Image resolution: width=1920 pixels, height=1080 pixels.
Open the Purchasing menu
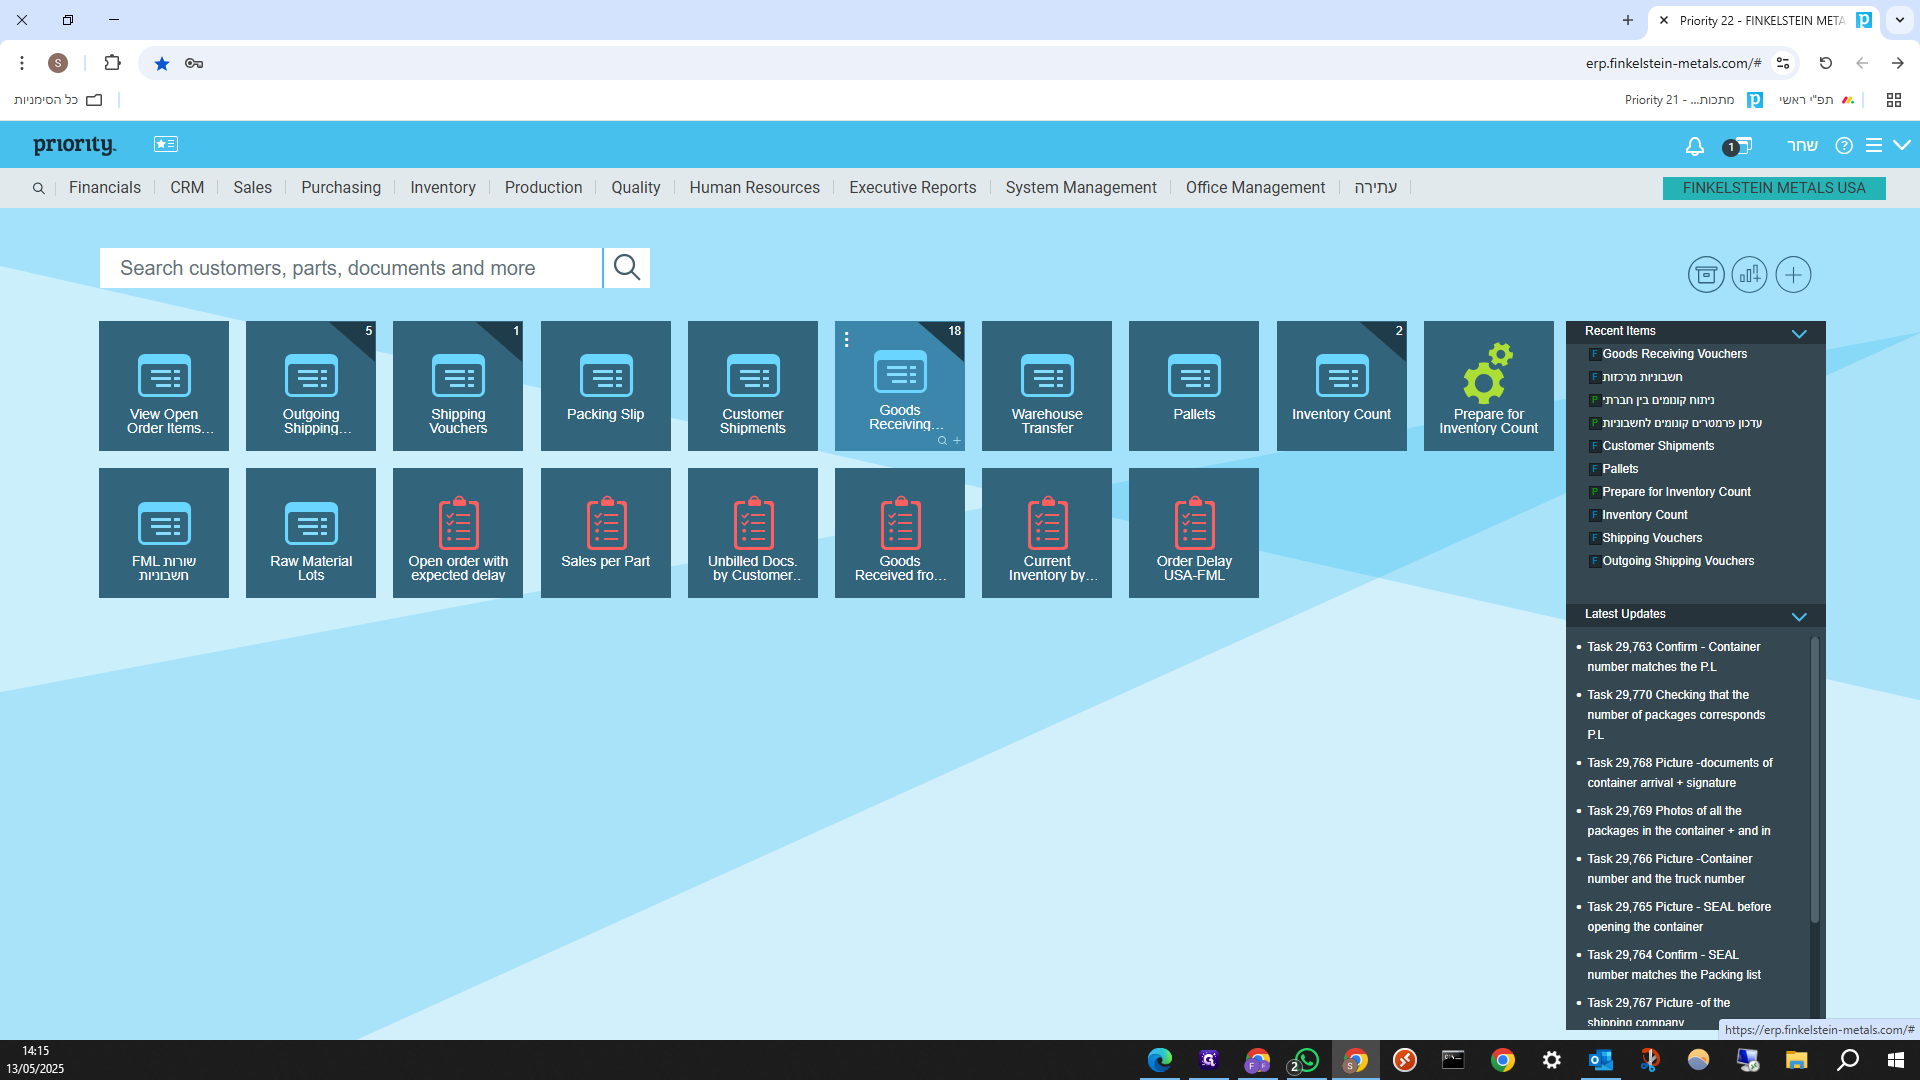[x=340, y=188]
